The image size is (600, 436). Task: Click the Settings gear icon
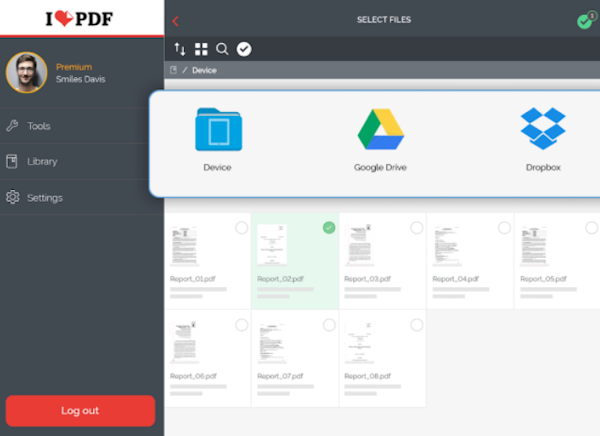13,197
